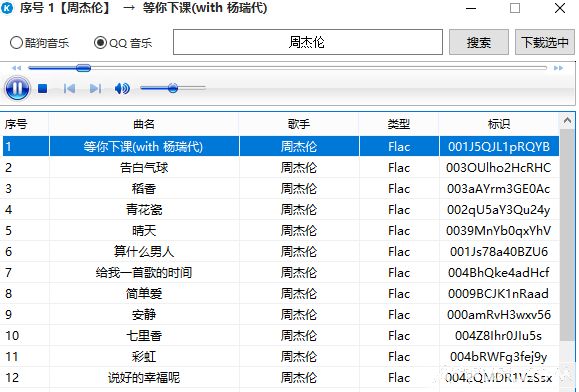Screen dimensions: 579x392
Task: Select the 酷狗音乐 radio button
Action: tap(40, 43)
